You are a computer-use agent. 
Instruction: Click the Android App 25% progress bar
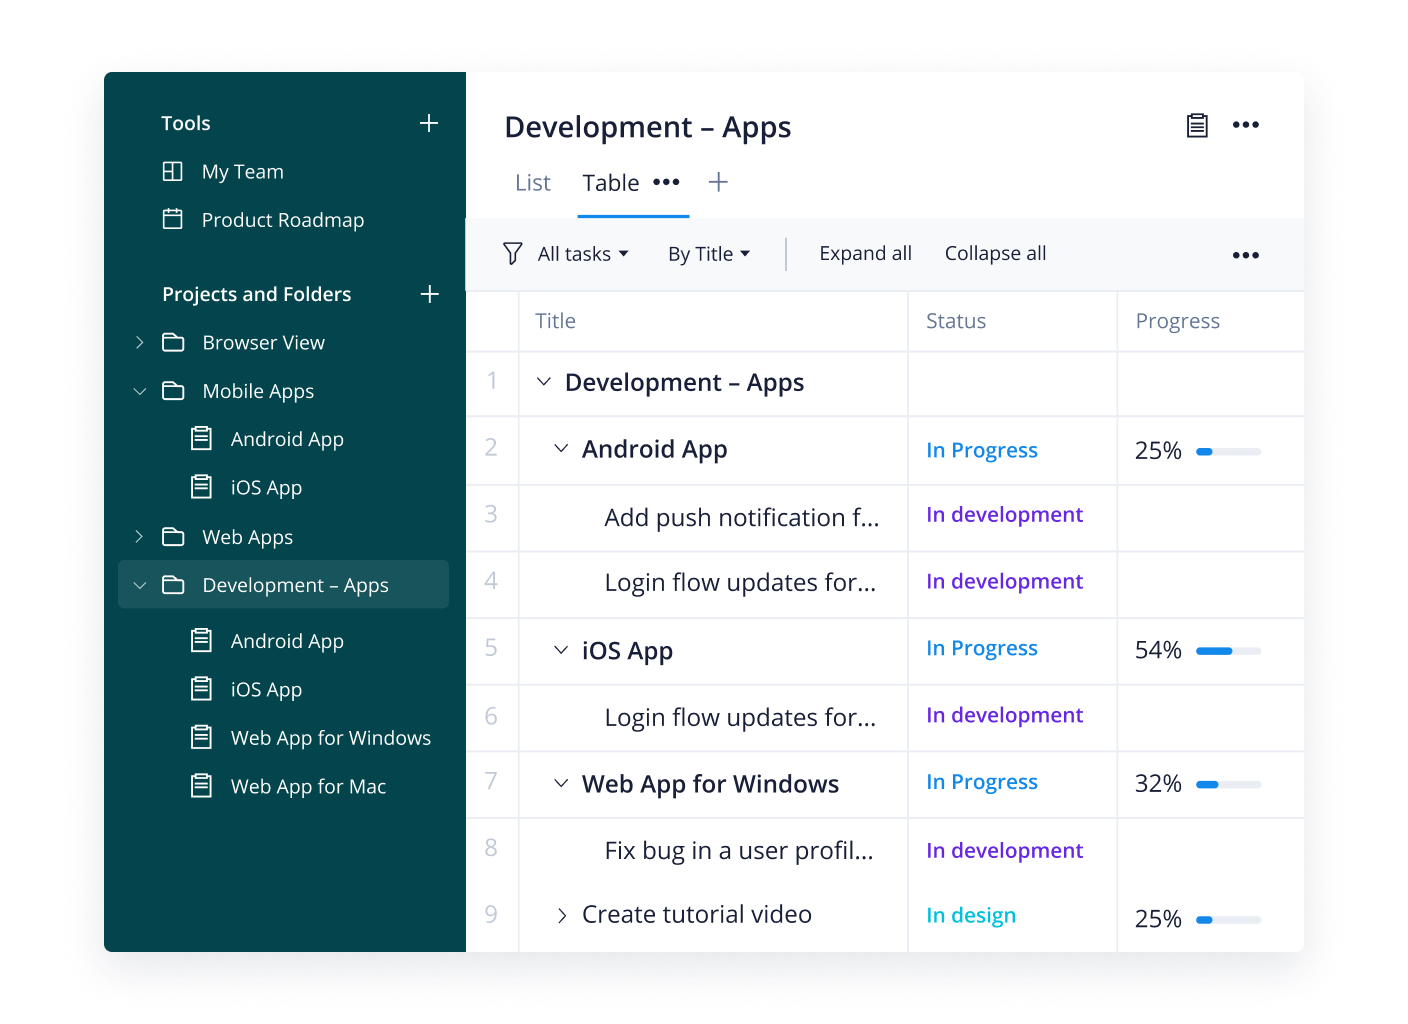1228,452
